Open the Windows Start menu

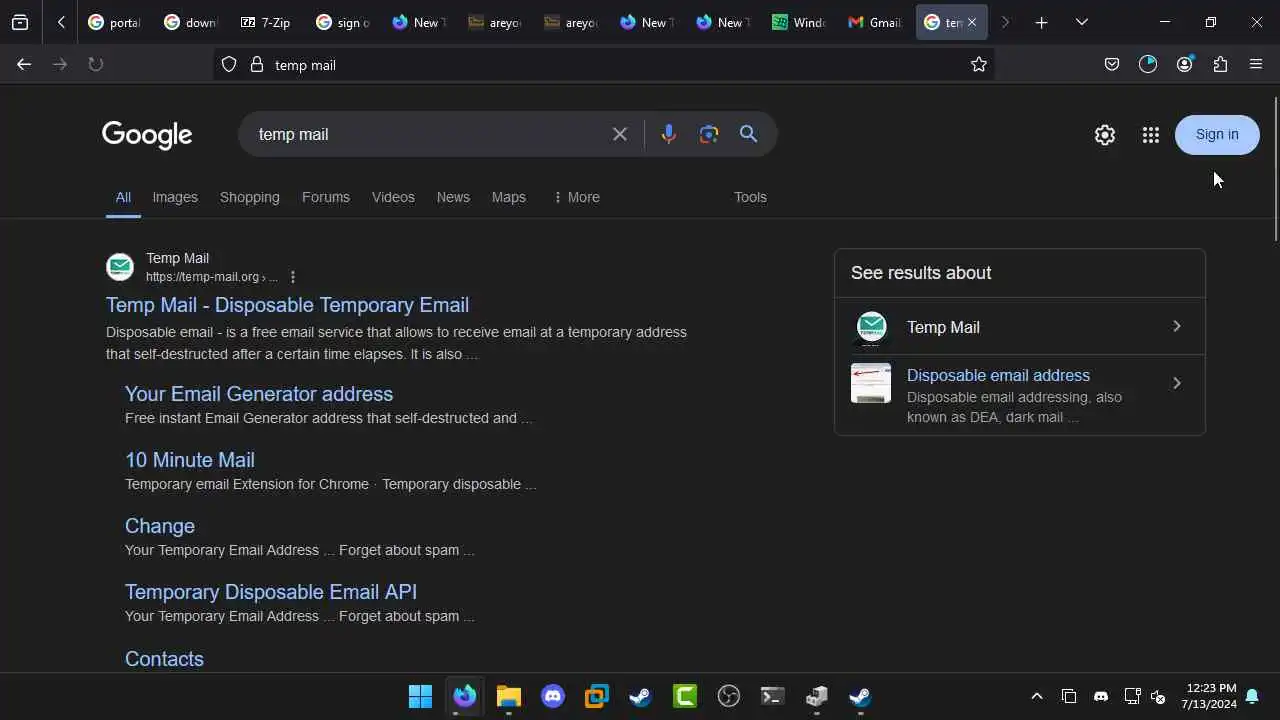pos(421,696)
